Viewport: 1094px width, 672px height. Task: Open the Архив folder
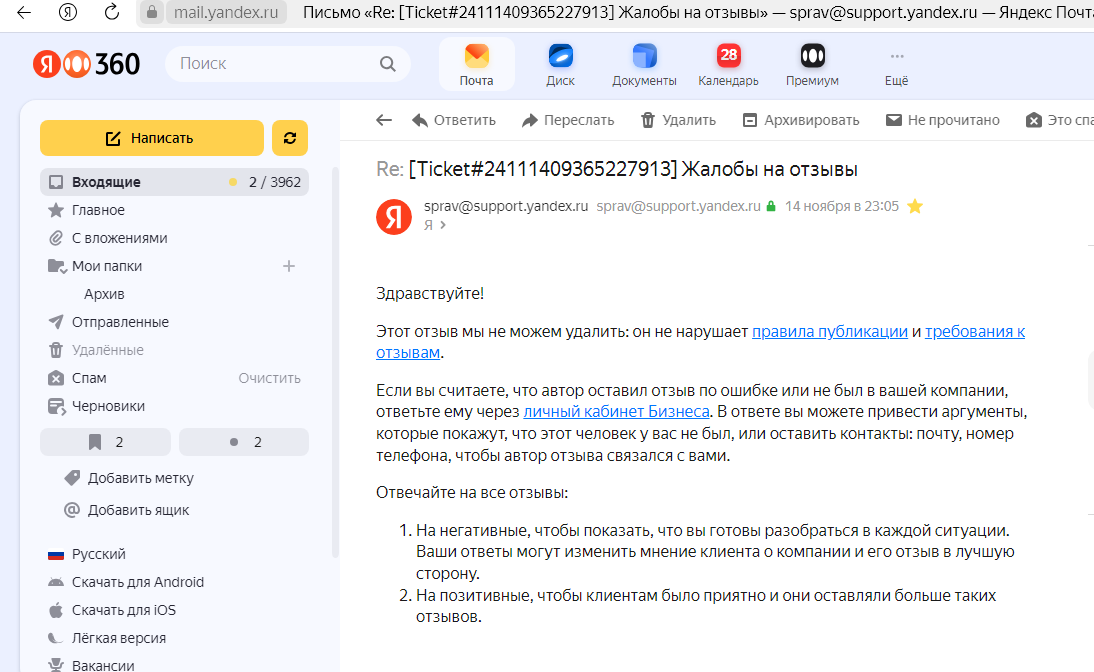click(104, 294)
